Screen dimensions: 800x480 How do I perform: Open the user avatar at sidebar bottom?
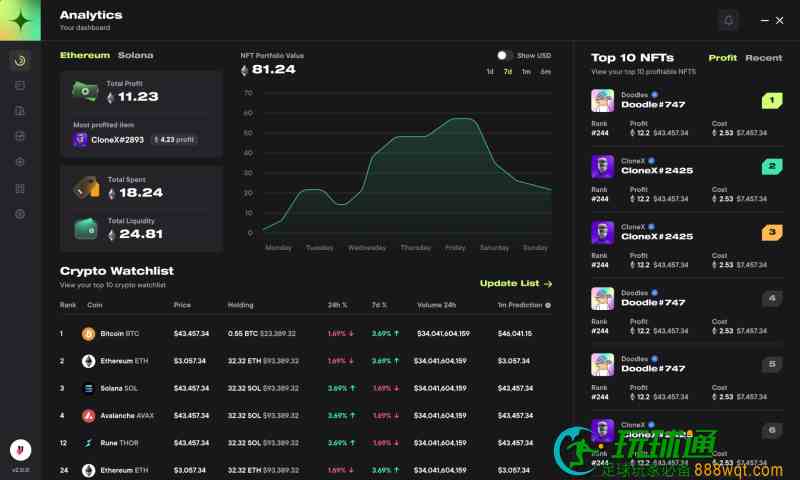pyautogui.click(x=20, y=450)
